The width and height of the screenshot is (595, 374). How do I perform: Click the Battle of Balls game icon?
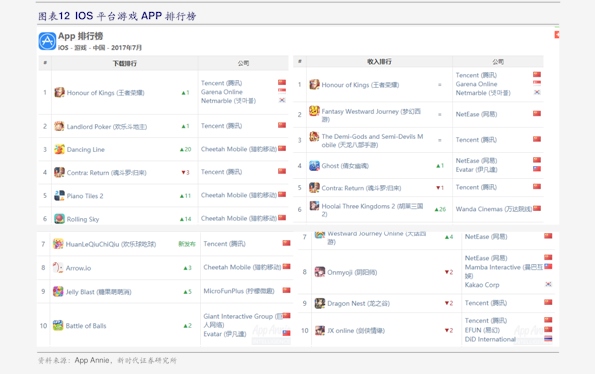pyautogui.click(x=58, y=325)
